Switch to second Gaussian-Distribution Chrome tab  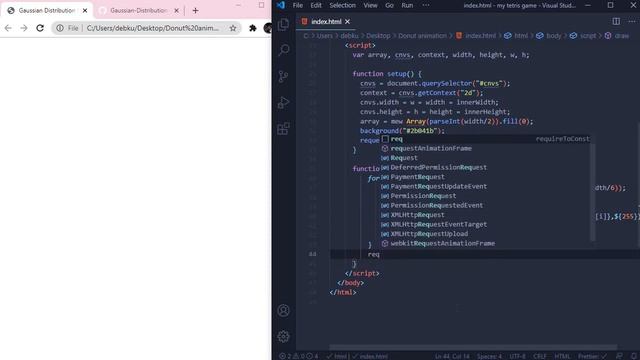click(x=139, y=11)
